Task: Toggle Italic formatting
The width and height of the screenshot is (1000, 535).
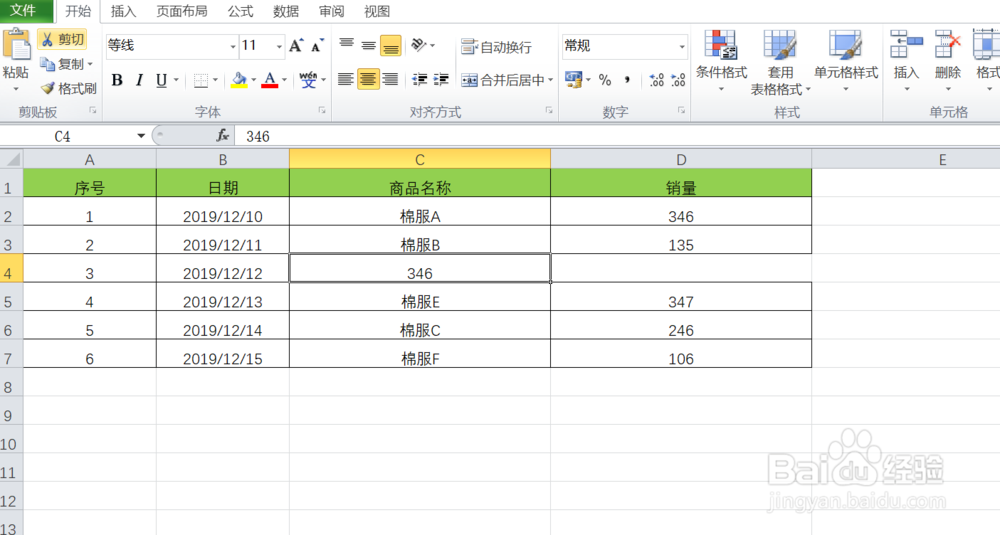Action: (x=139, y=80)
